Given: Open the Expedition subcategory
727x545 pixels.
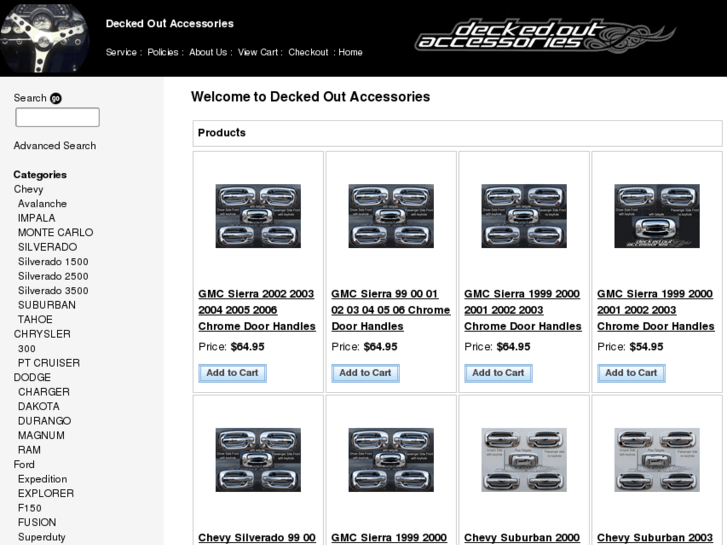Looking at the screenshot, I should click(43, 479).
